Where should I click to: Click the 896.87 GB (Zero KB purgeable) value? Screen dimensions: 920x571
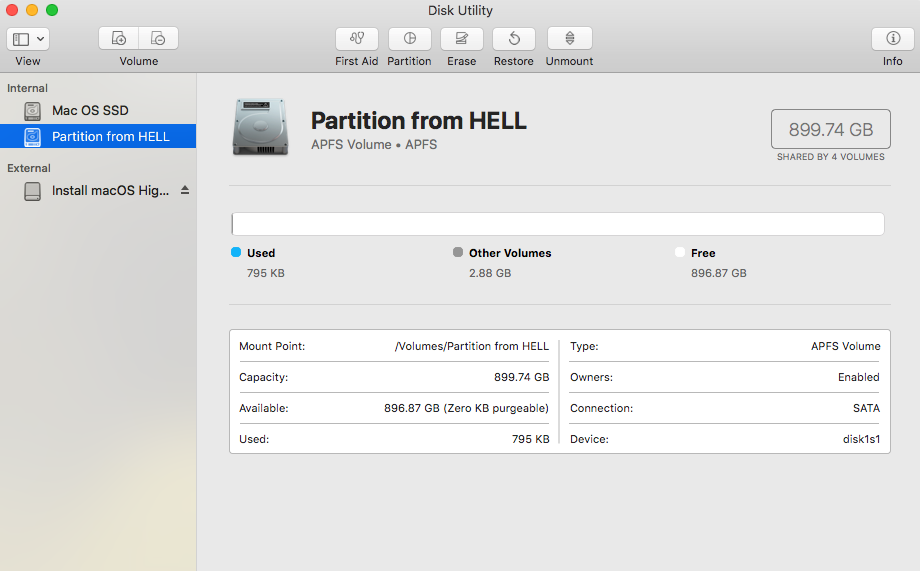pos(466,408)
